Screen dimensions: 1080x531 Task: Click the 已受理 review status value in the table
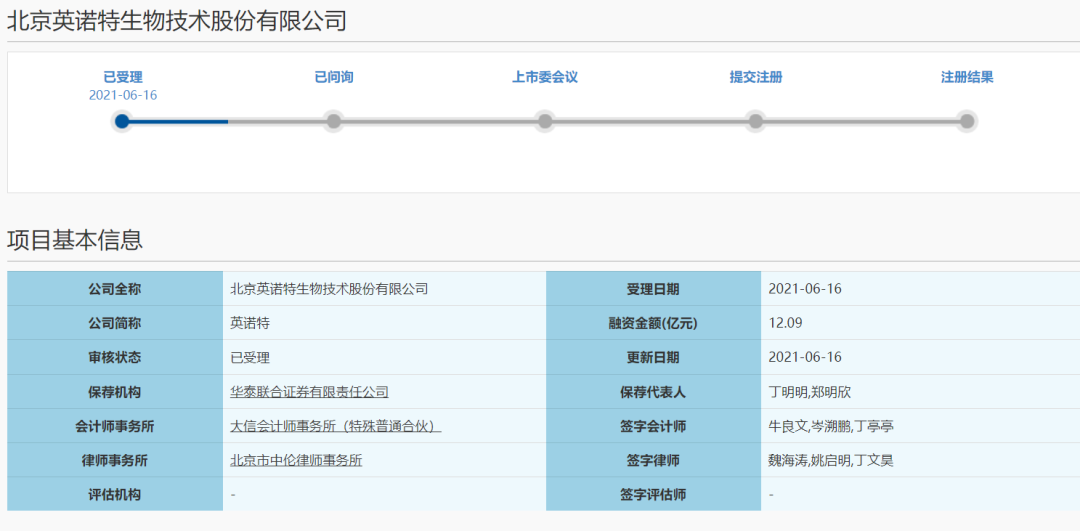249,357
